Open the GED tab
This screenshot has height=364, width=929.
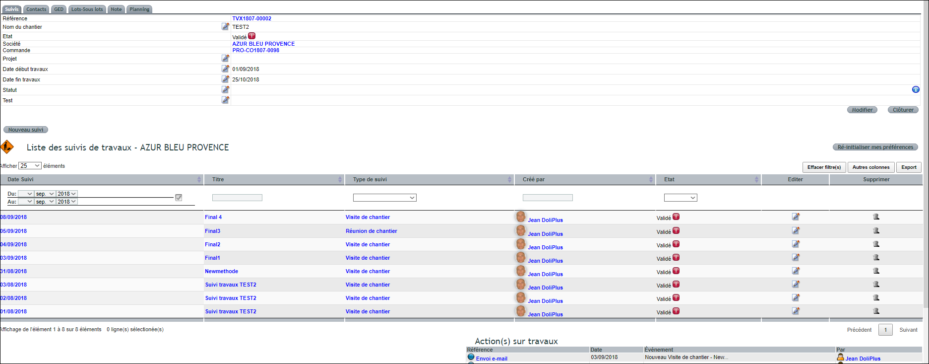(x=58, y=9)
